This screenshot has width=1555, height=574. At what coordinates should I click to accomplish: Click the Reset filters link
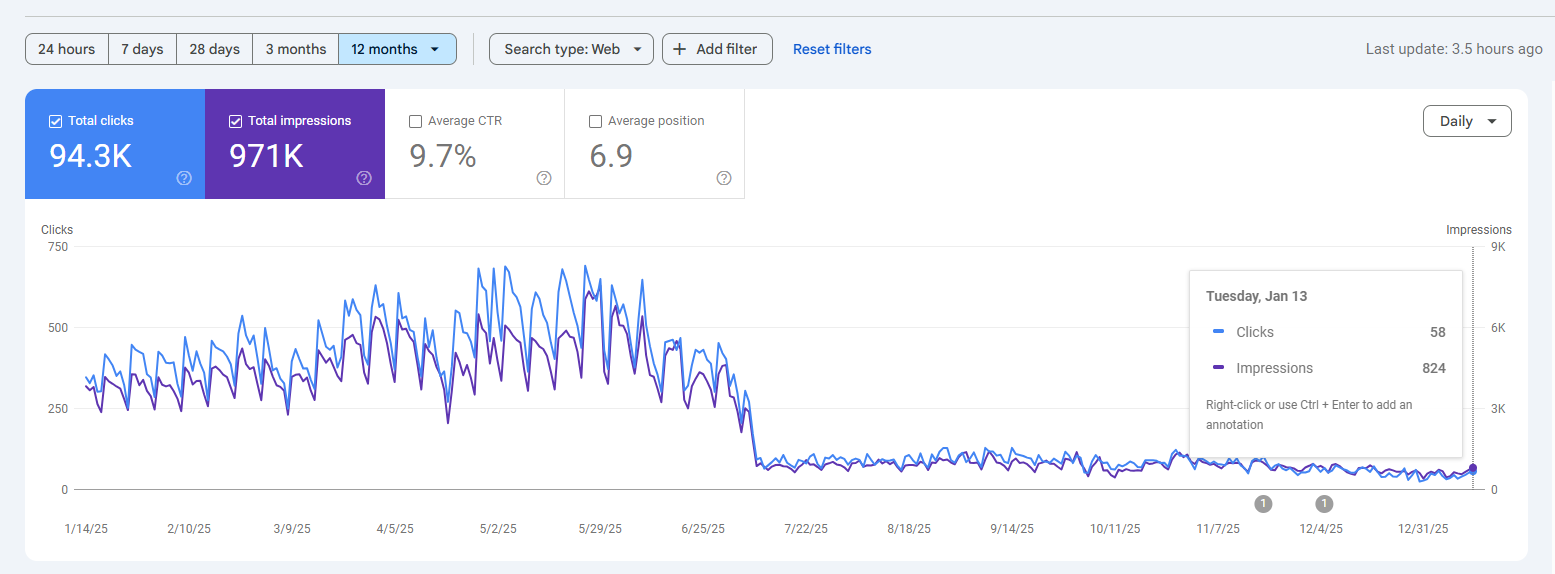point(831,49)
